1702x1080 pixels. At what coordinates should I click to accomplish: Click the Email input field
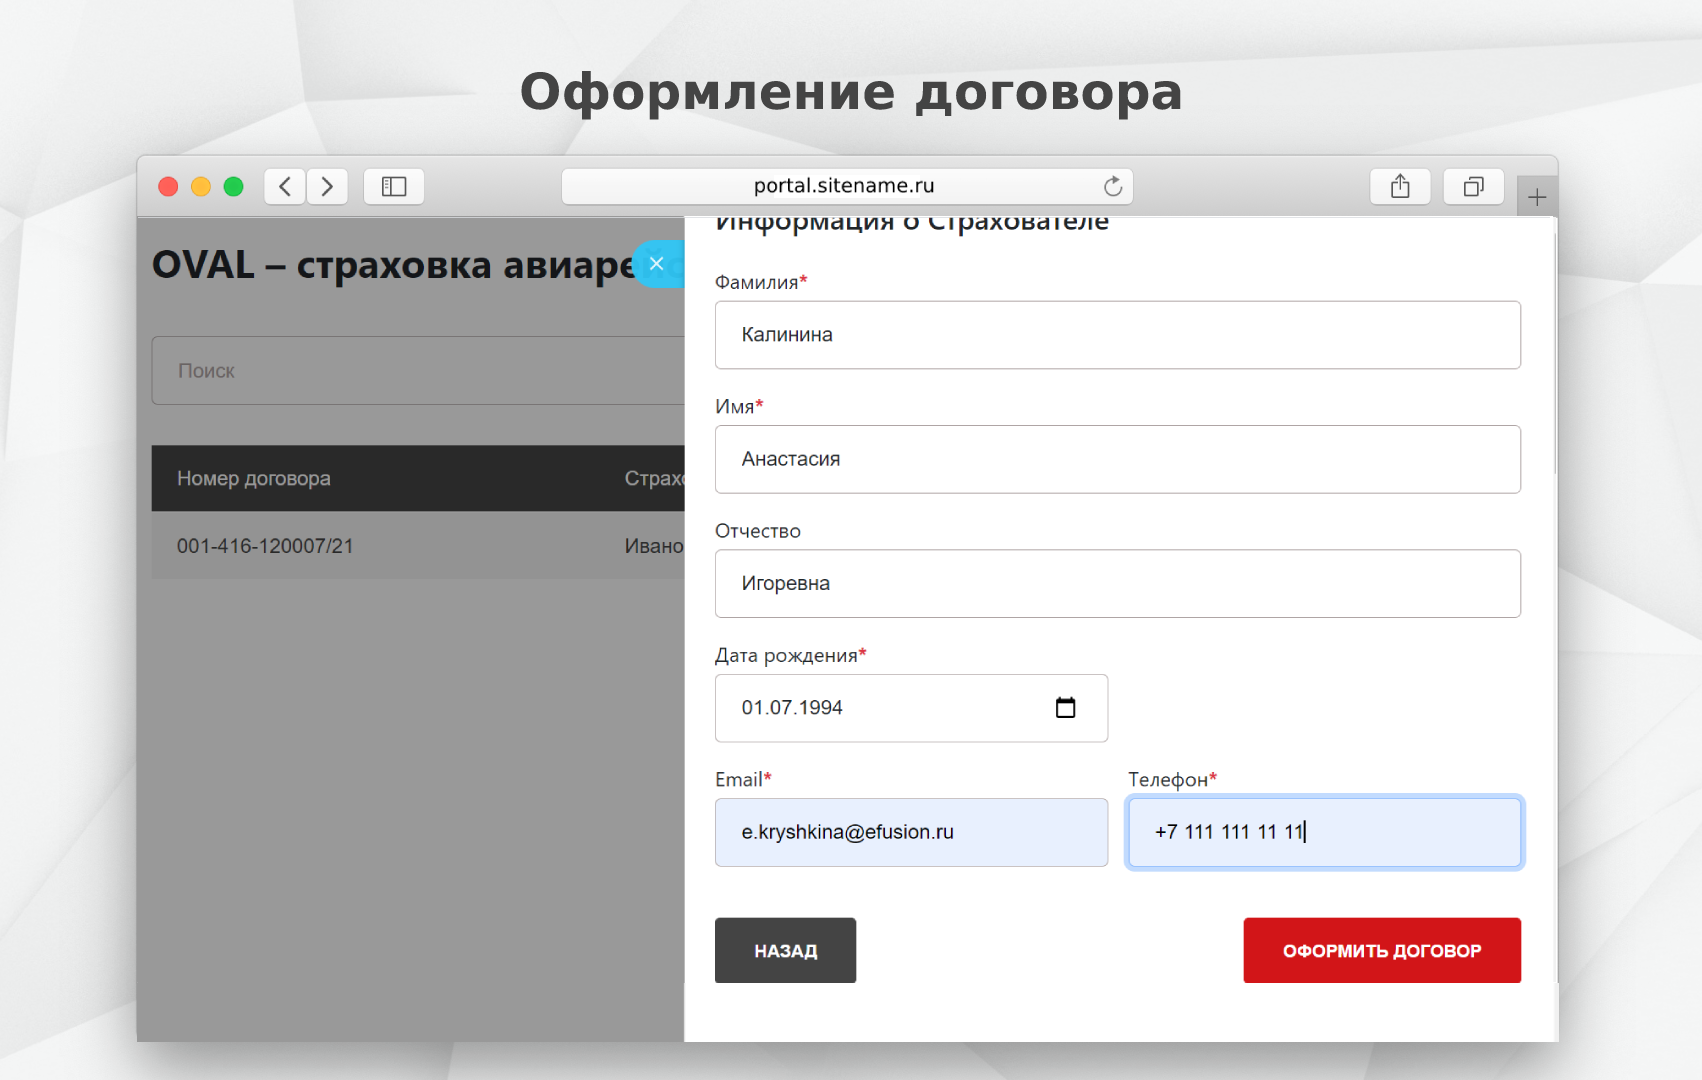click(x=910, y=832)
